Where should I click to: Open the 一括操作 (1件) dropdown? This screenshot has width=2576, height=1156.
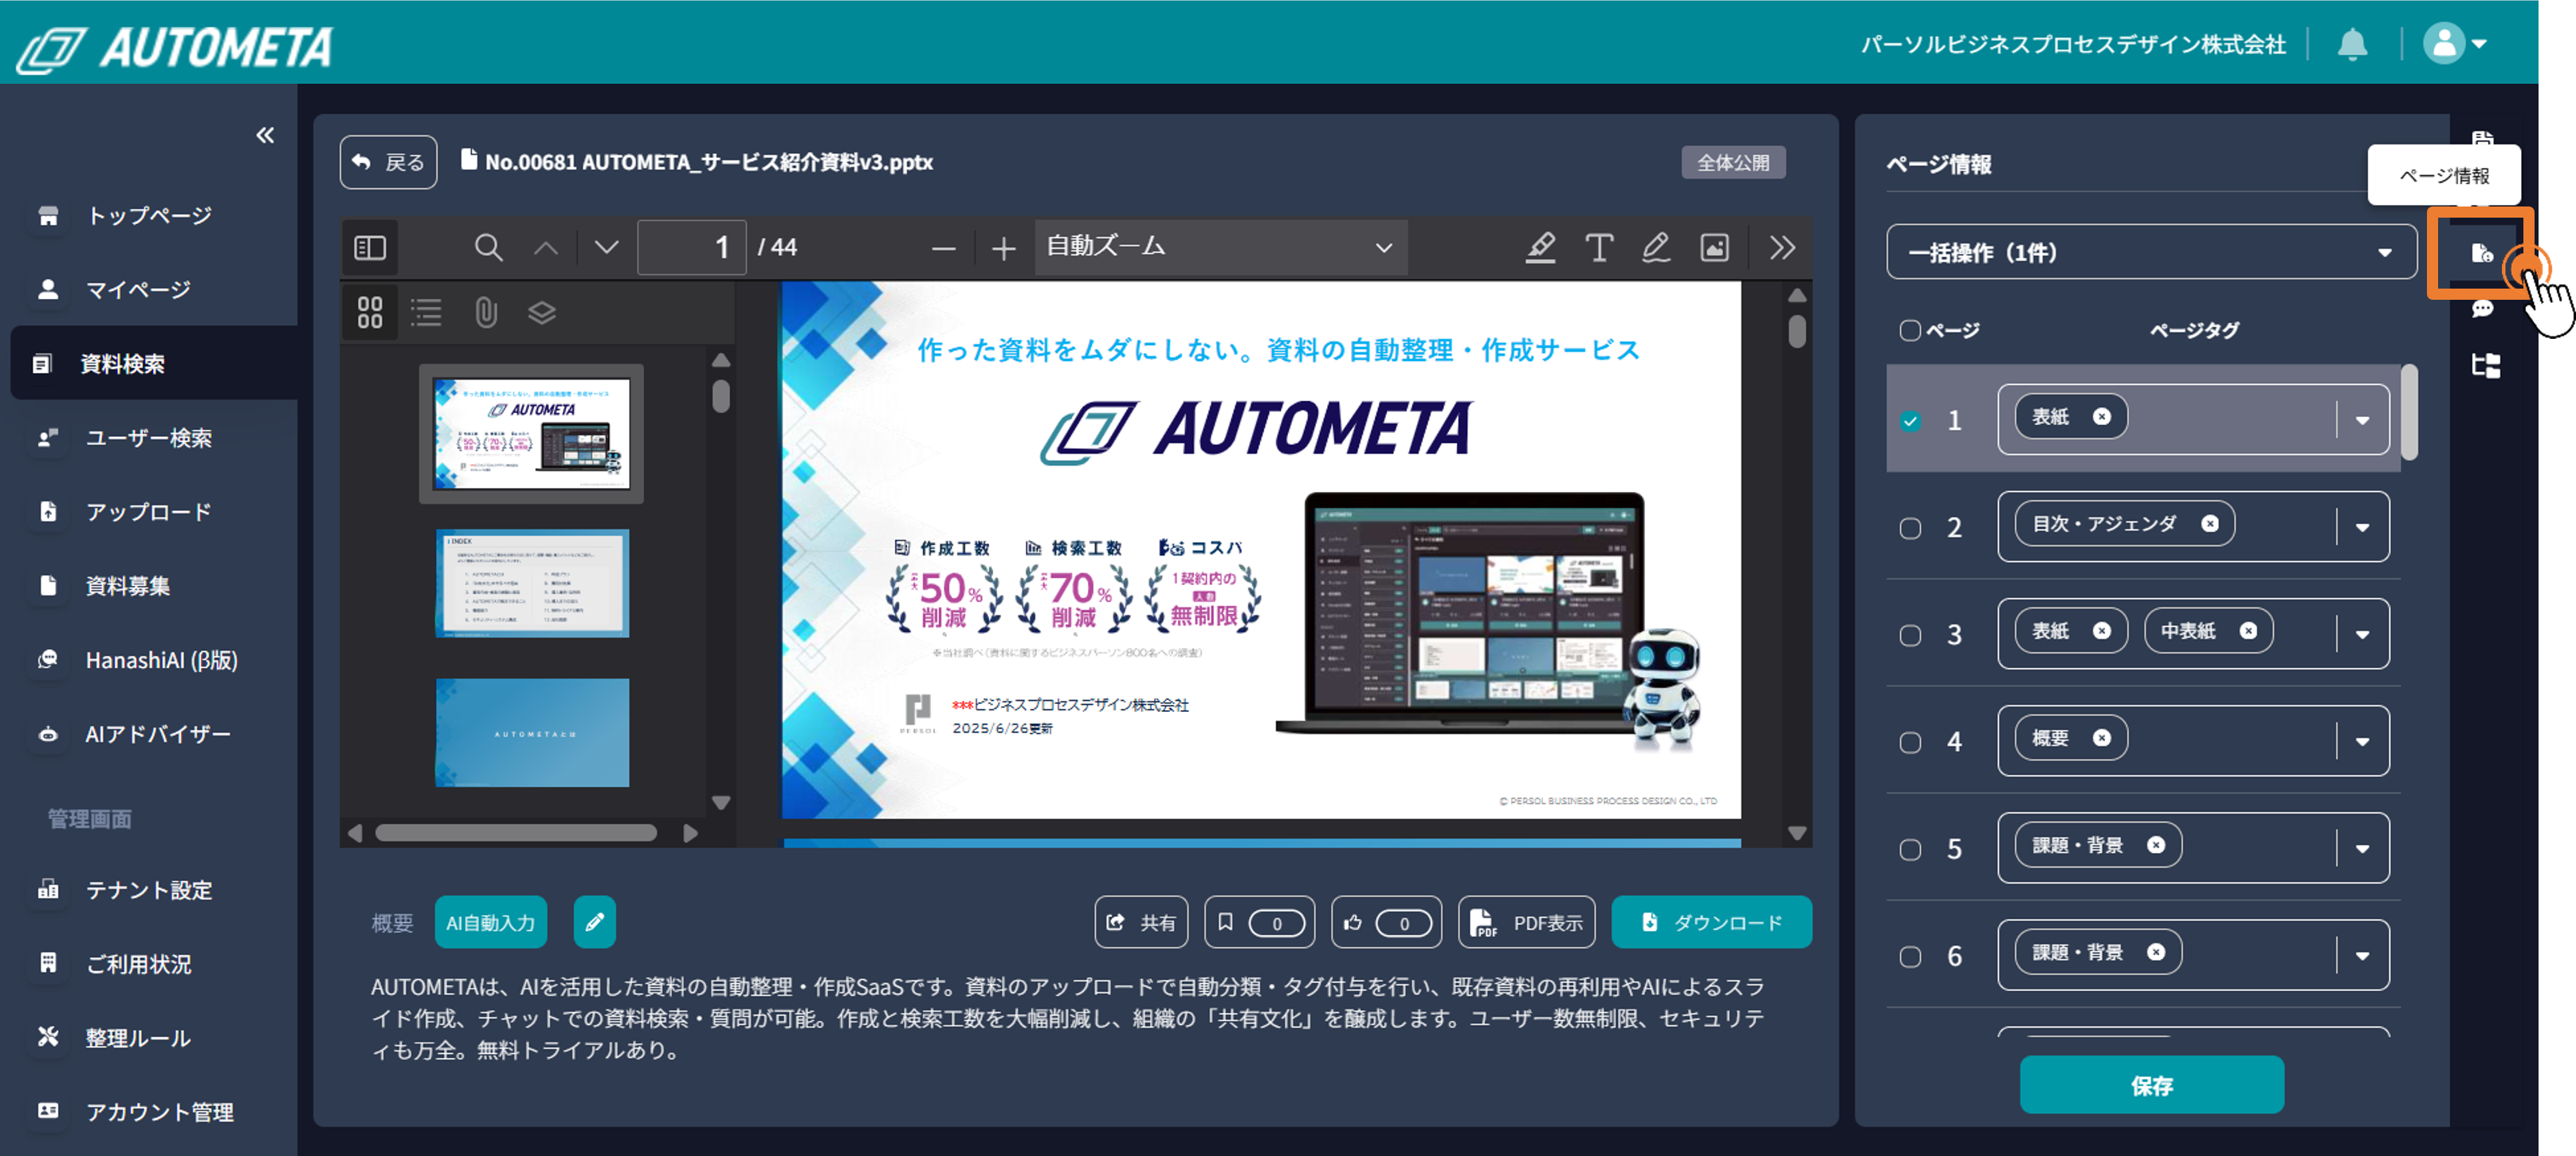2152,252
